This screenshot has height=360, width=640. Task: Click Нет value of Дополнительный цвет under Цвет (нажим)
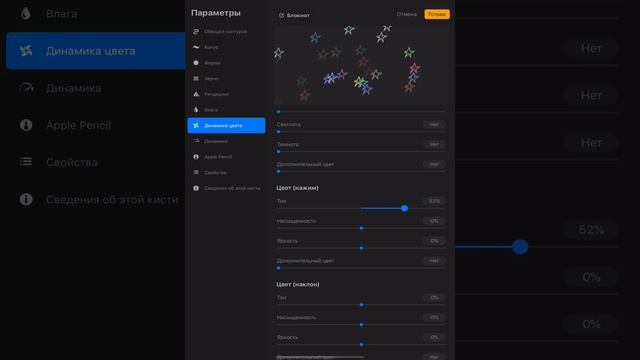pos(434,261)
